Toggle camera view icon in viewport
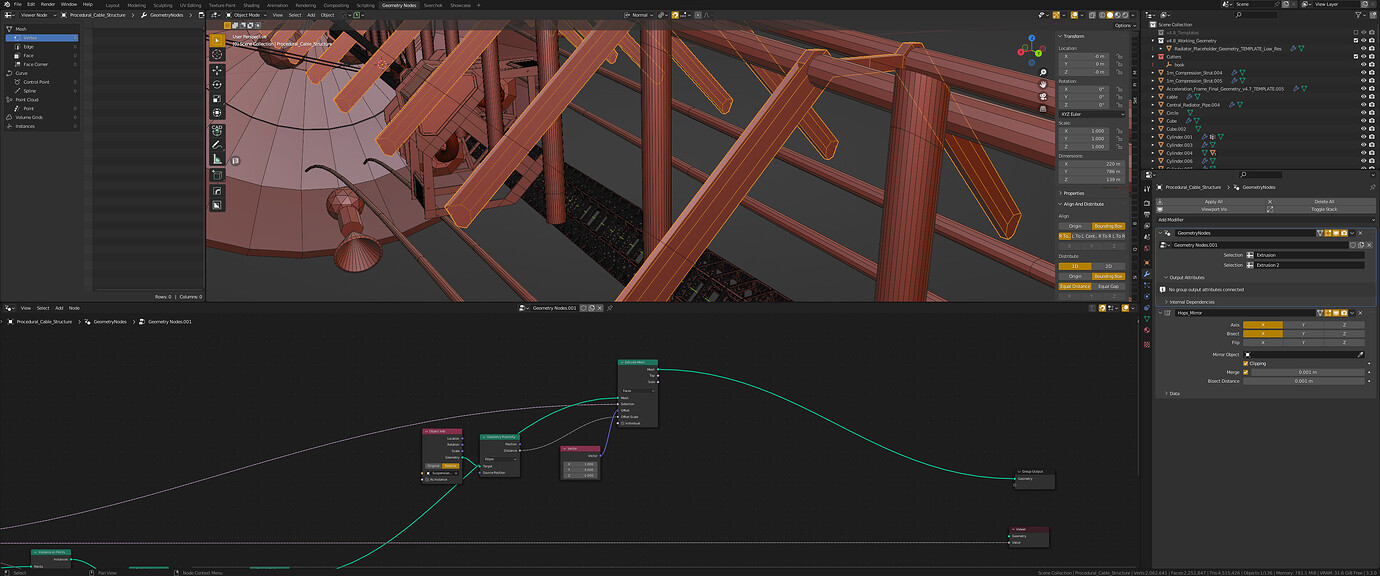1380x576 pixels. 1043,96
